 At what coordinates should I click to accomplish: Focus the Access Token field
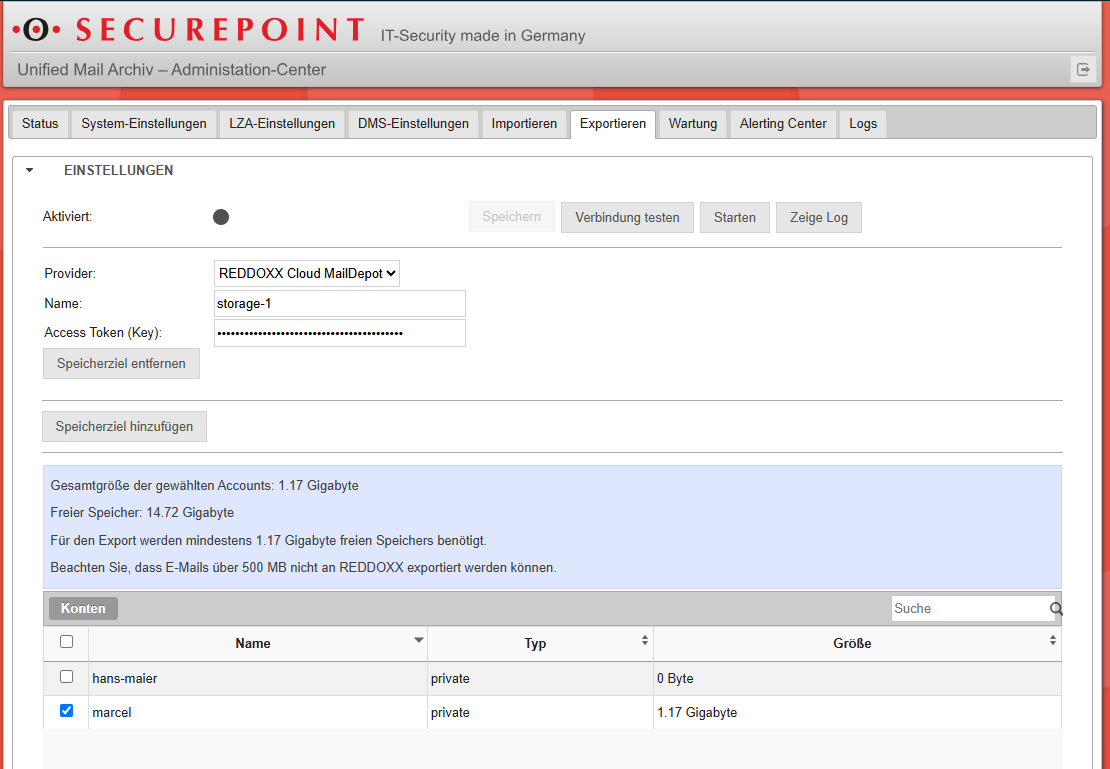(340, 333)
